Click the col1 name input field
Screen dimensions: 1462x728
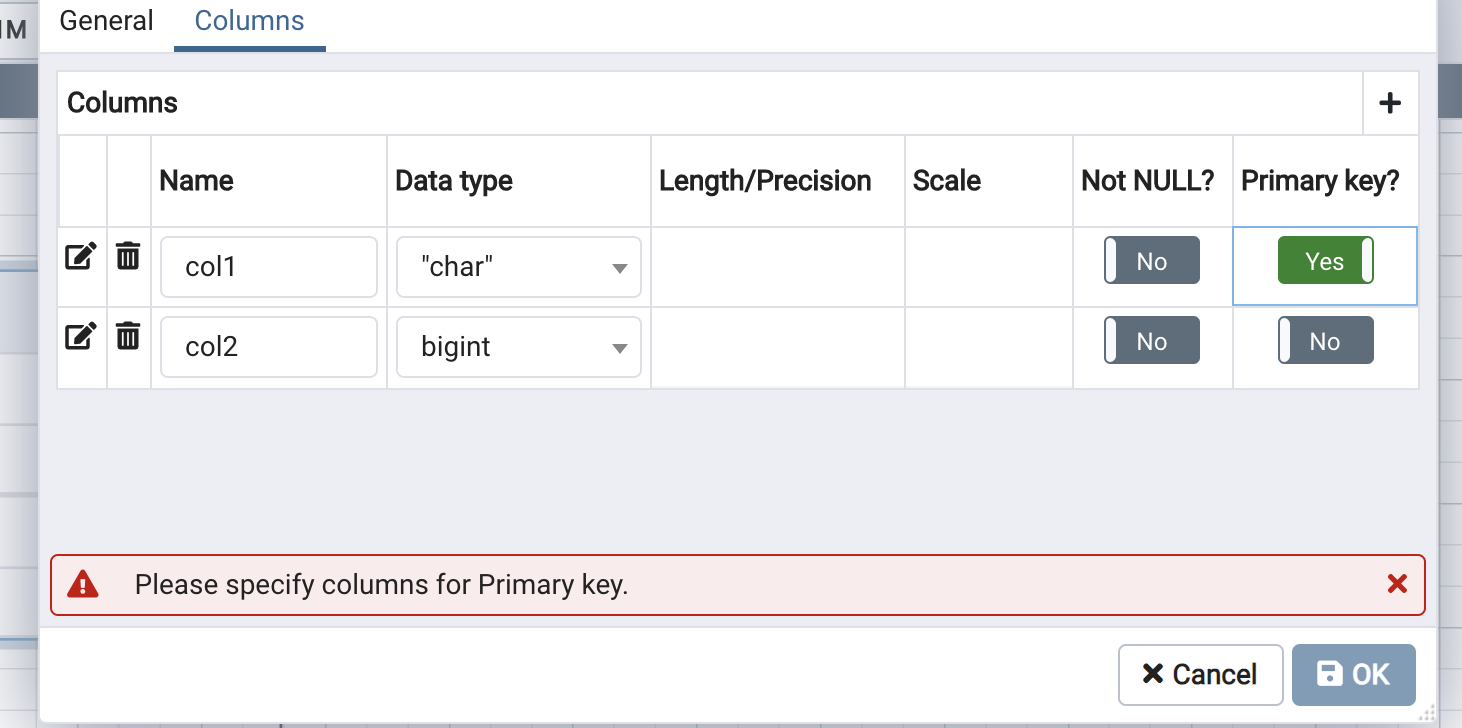[268, 267]
